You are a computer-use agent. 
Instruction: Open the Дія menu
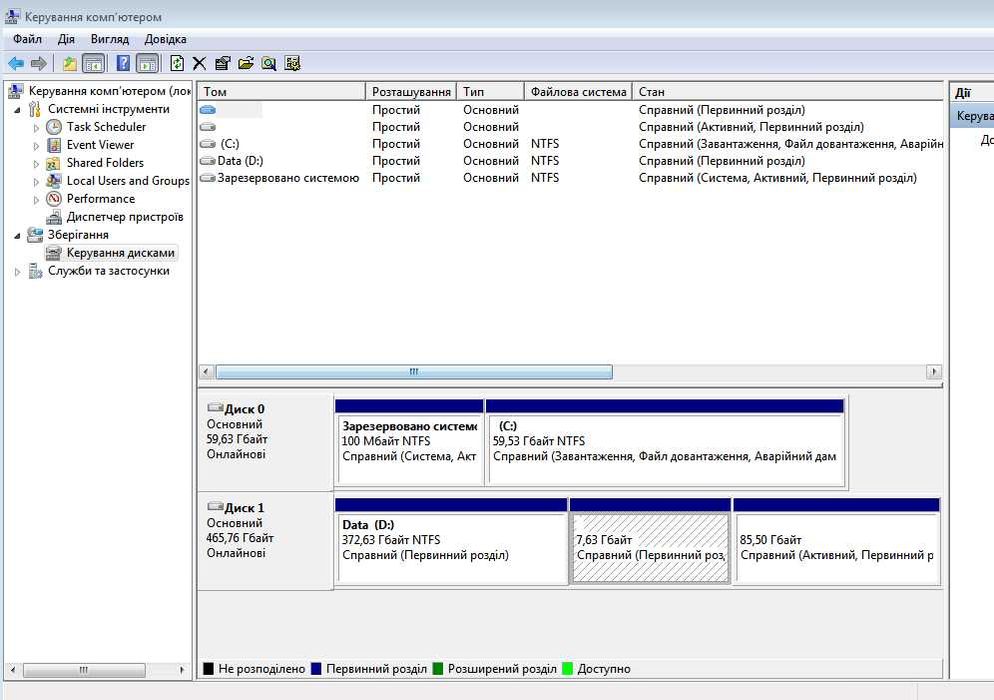pos(66,39)
